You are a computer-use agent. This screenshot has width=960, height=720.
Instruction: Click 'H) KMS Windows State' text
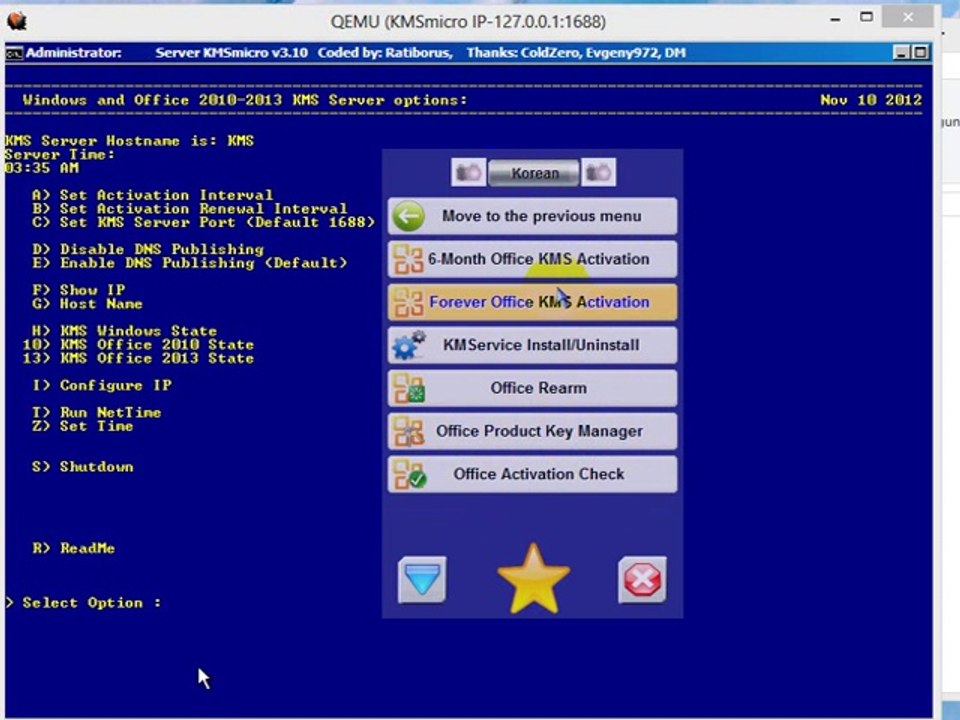tap(124, 331)
